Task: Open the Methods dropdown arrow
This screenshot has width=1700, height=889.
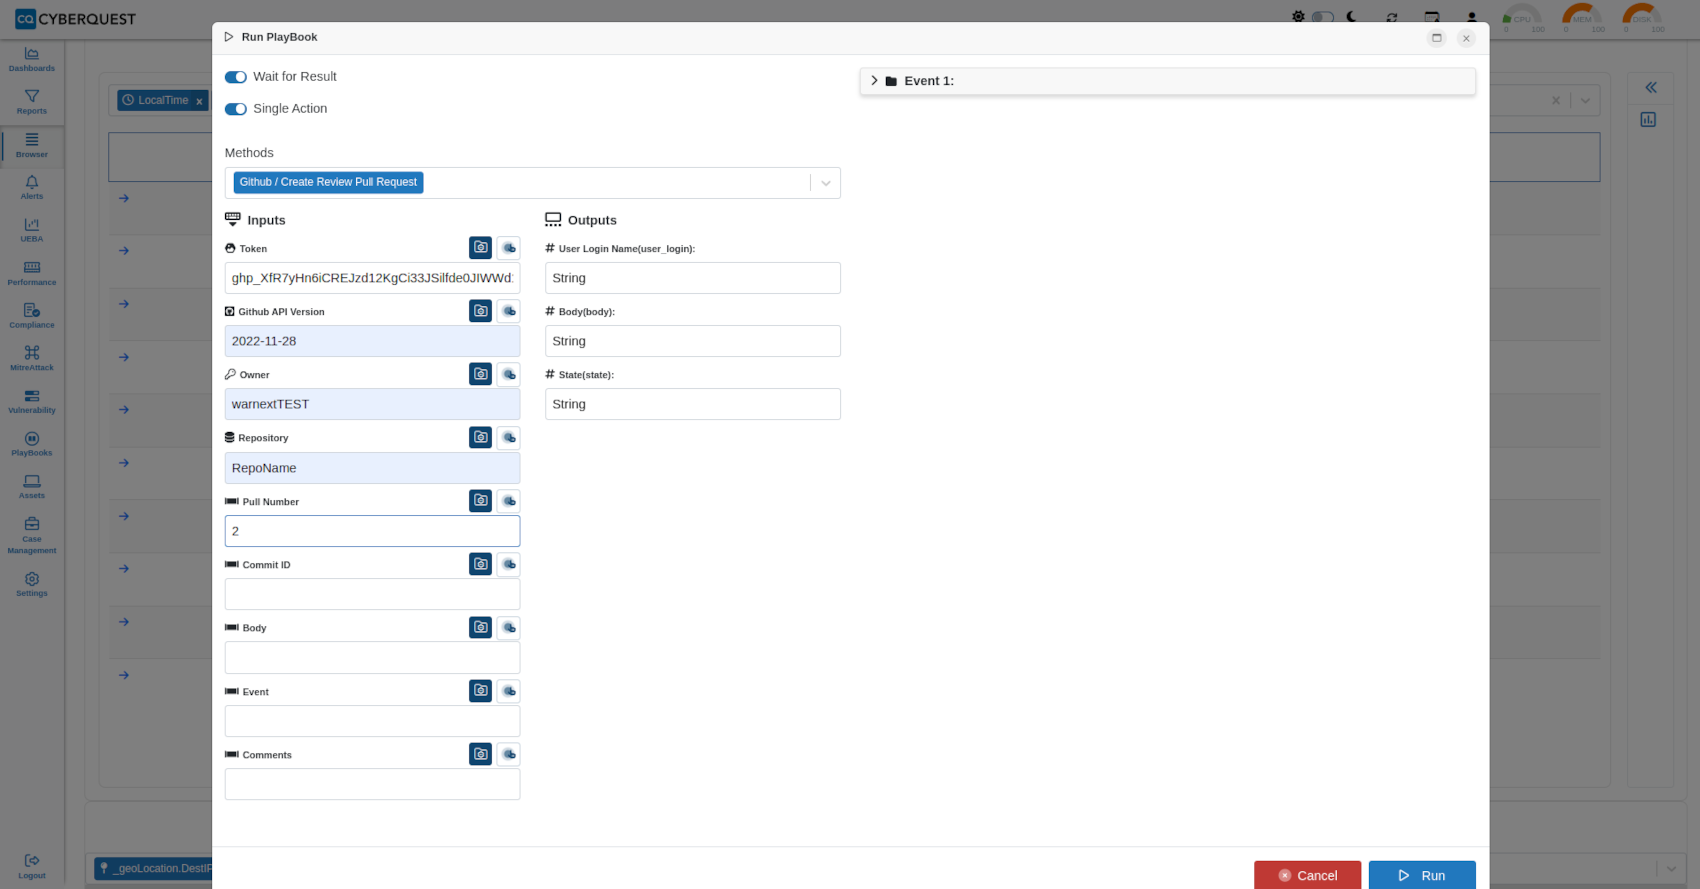Action: pos(826,183)
